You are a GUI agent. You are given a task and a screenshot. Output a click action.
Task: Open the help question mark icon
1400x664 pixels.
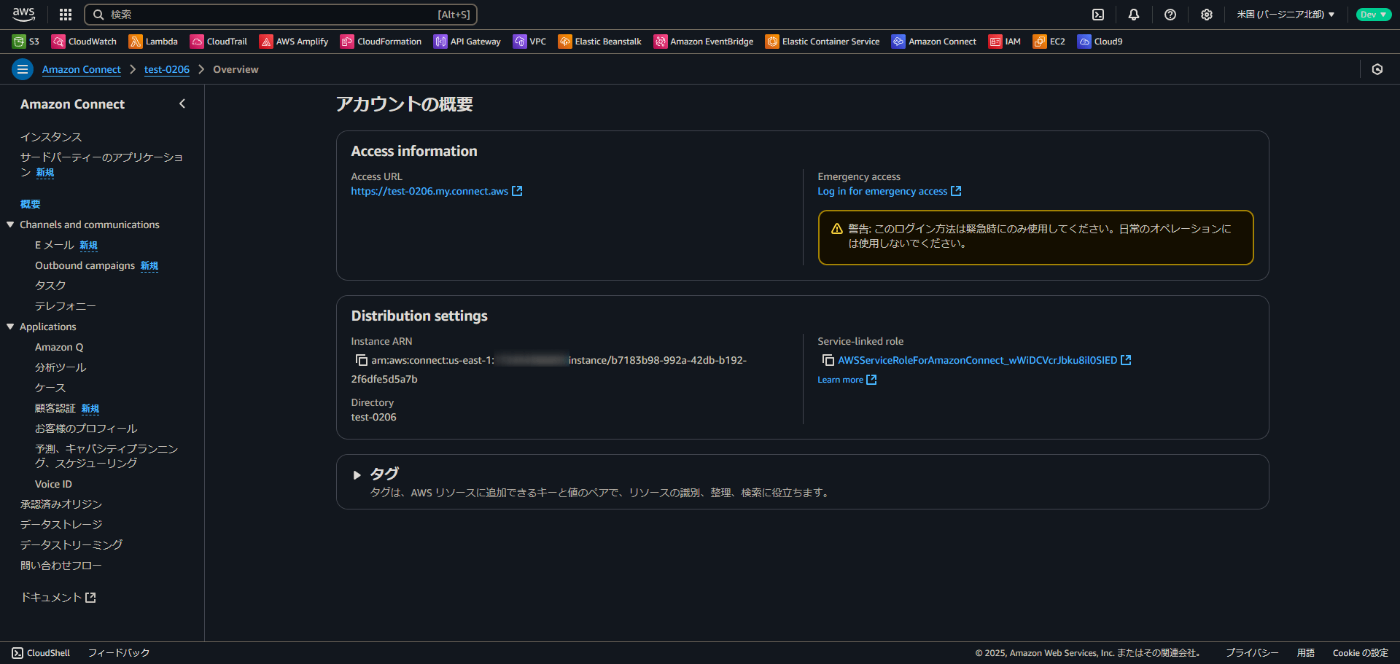coord(1170,15)
